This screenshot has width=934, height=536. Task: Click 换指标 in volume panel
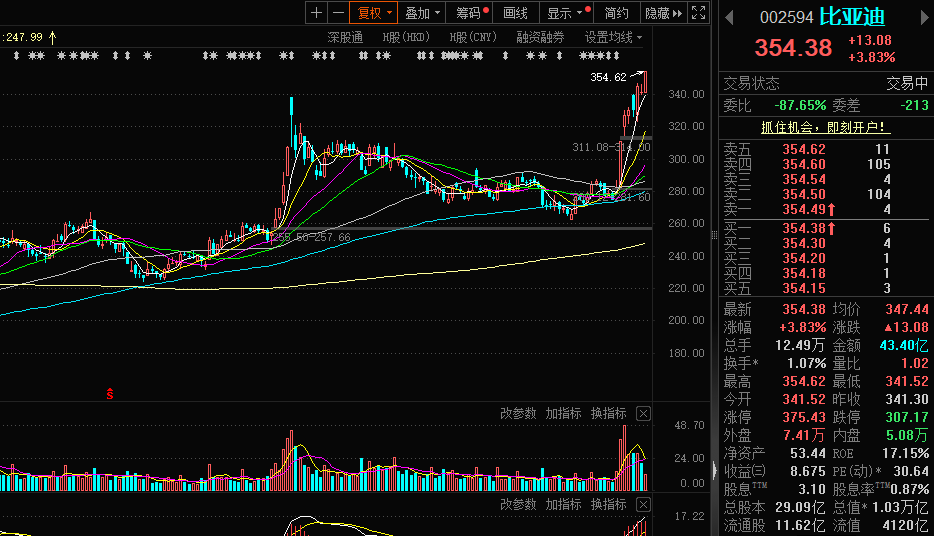[609, 413]
